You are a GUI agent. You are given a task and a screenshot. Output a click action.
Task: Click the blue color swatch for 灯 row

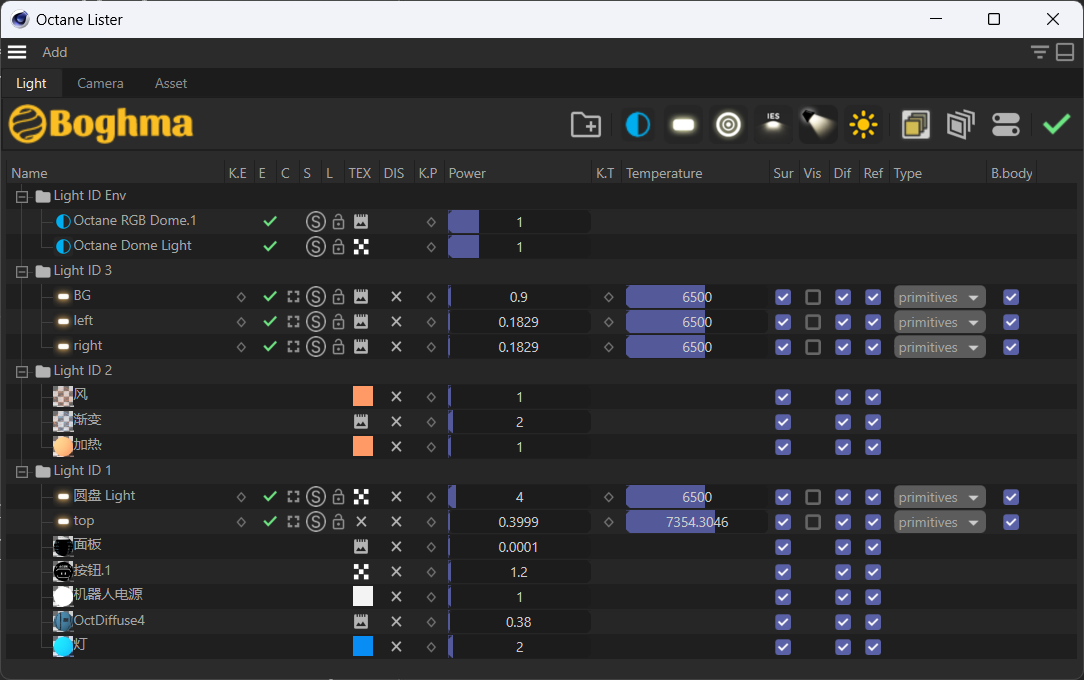tap(363, 646)
